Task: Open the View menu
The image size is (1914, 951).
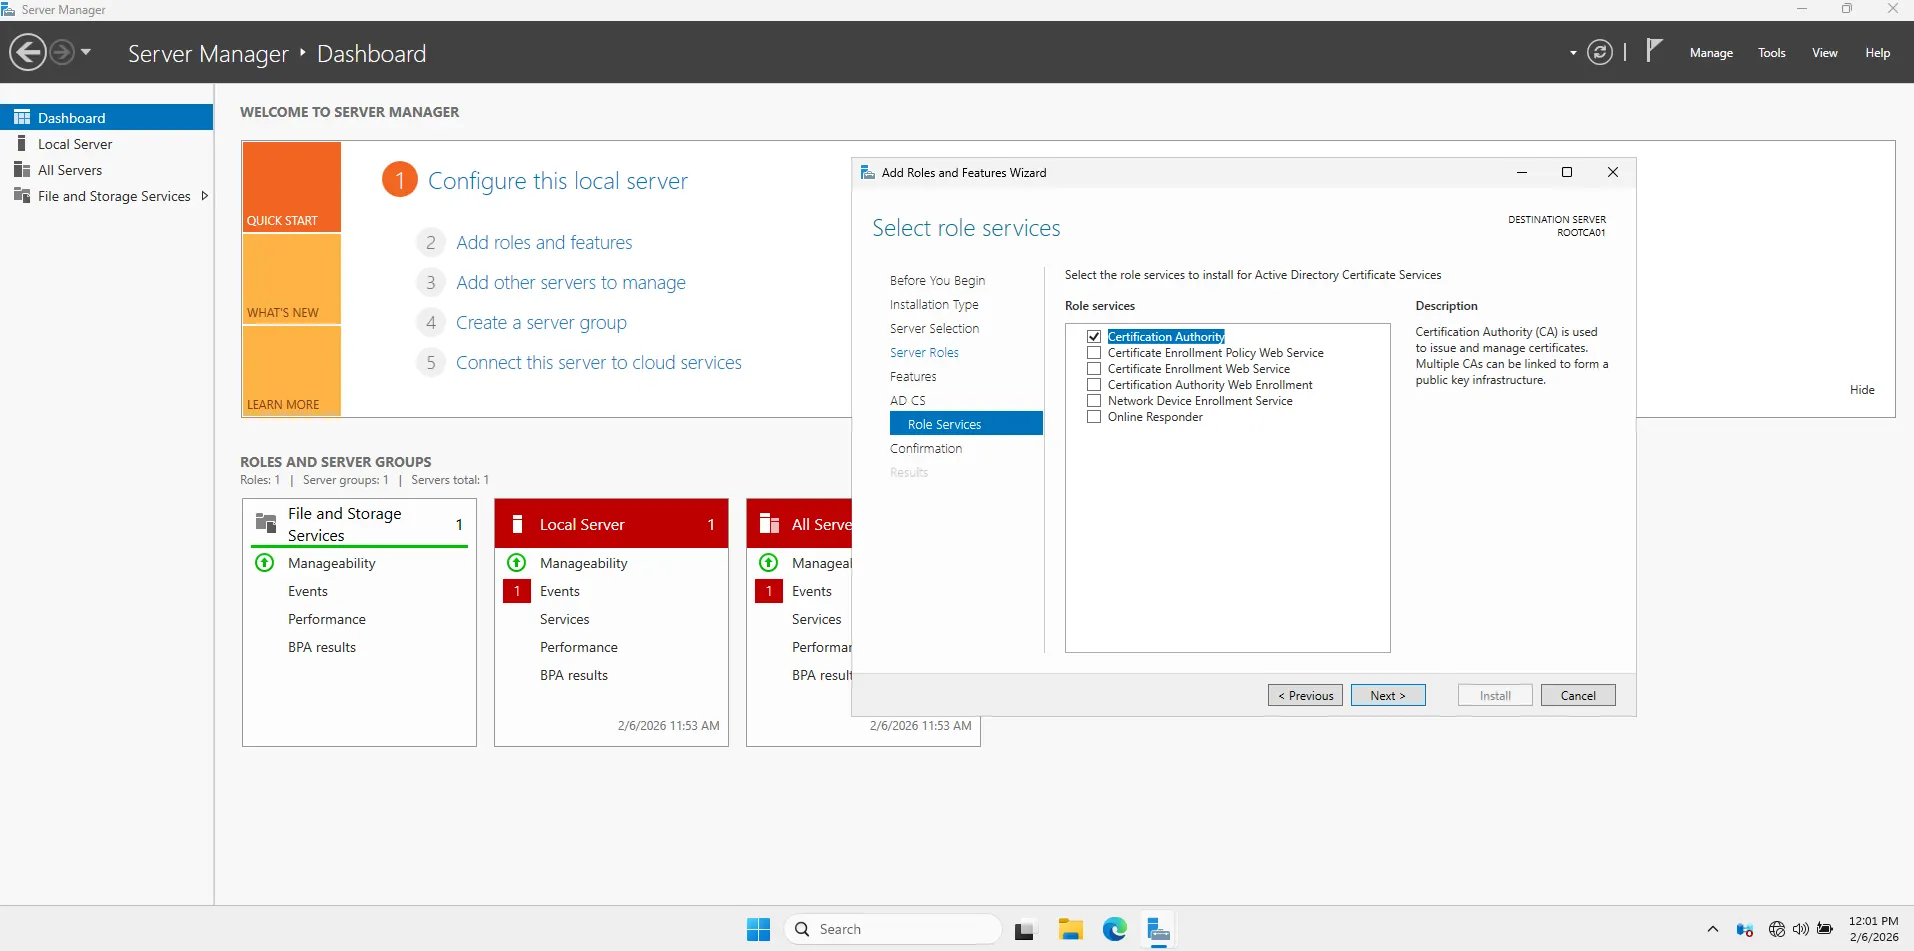Action: pyautogui.click(x=1825, y=53)
